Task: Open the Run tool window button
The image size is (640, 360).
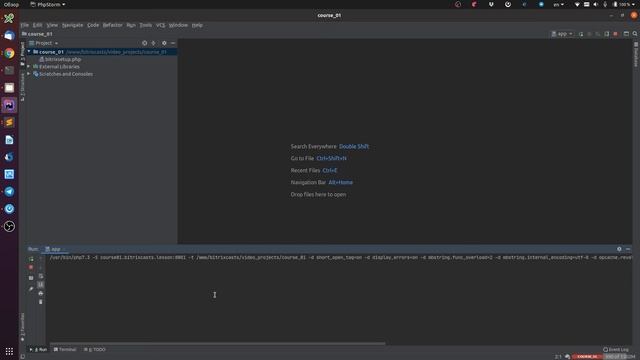Action: 38,350
